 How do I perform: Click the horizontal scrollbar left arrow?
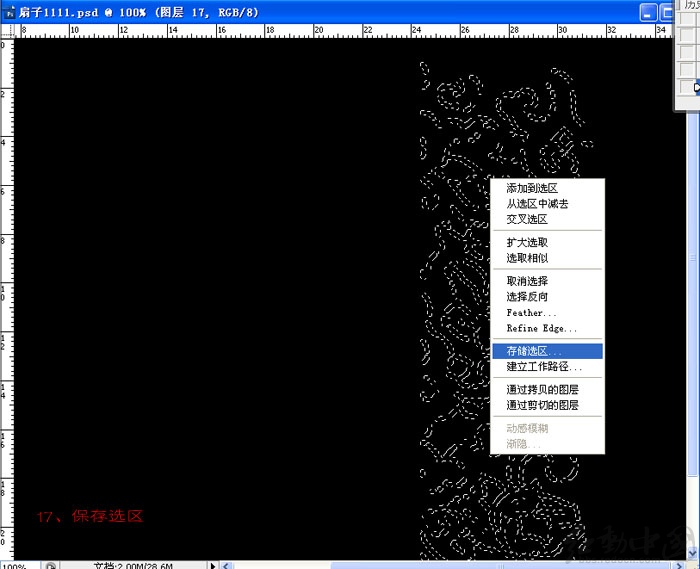tap(226, 566)
